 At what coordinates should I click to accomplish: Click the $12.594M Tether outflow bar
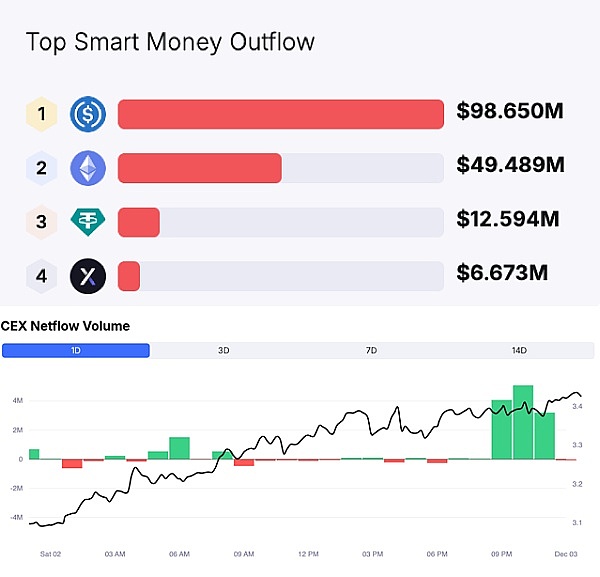coord(139,222)
